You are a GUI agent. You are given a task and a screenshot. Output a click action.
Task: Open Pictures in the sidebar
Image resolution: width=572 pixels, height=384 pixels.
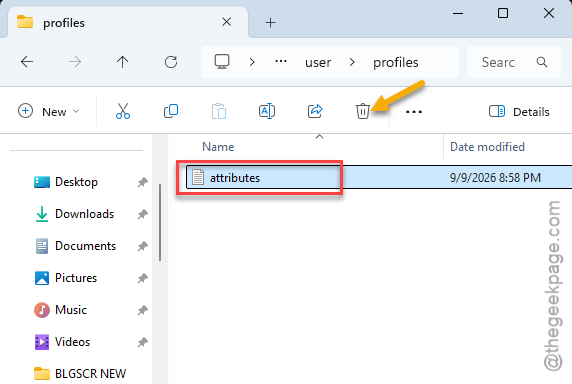click(x=76, y=278)
